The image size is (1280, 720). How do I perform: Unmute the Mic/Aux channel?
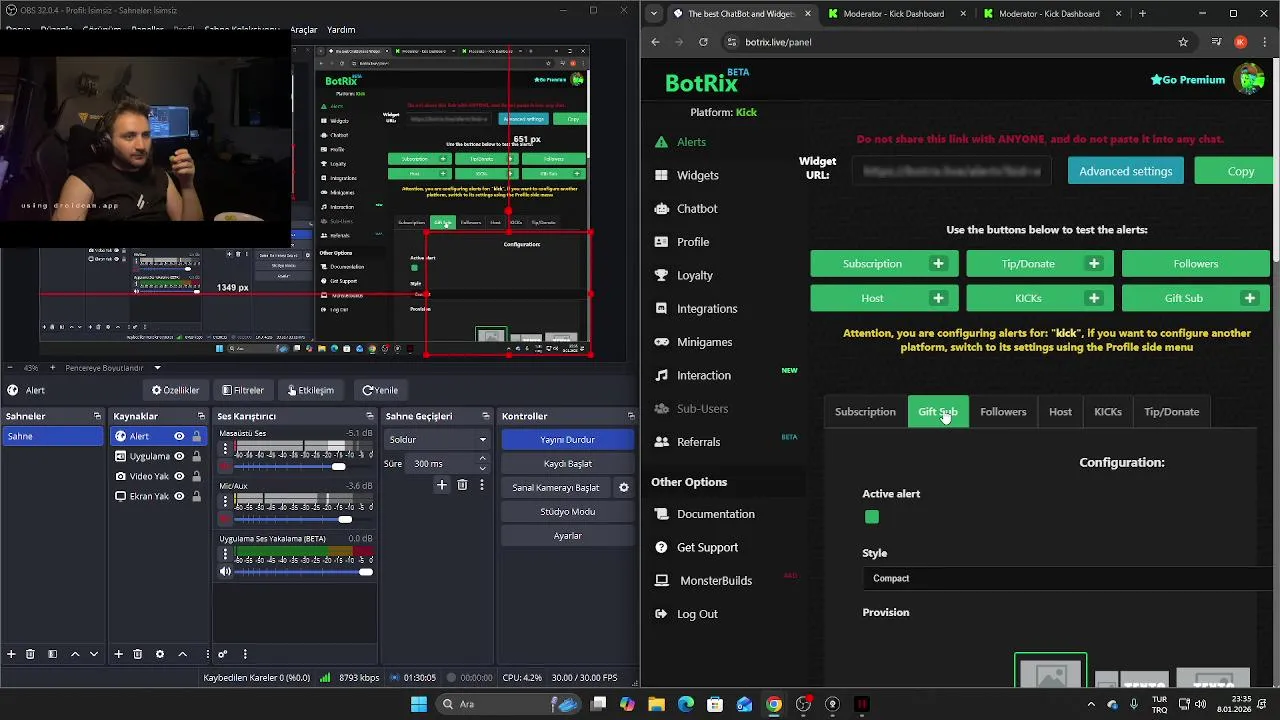(225, 519)
